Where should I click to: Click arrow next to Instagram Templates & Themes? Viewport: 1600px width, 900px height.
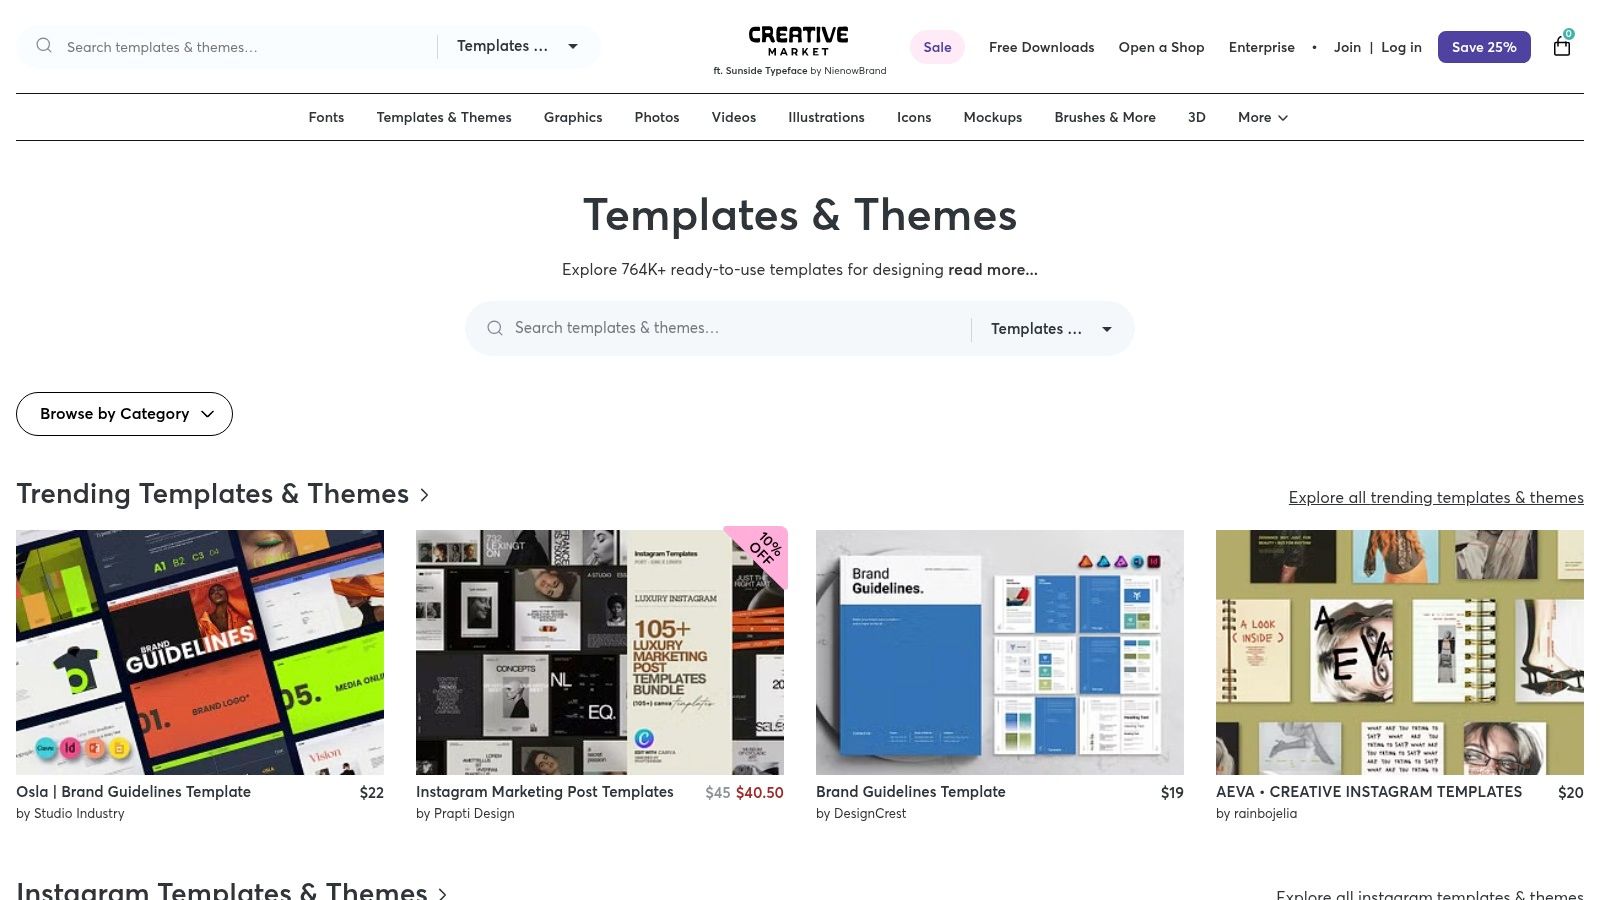click(x=442, y=893)
